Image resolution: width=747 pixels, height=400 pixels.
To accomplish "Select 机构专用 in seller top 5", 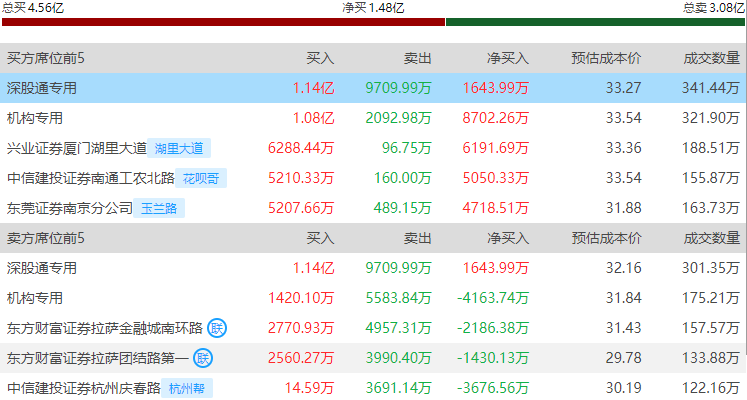I will tap(35, 298).
